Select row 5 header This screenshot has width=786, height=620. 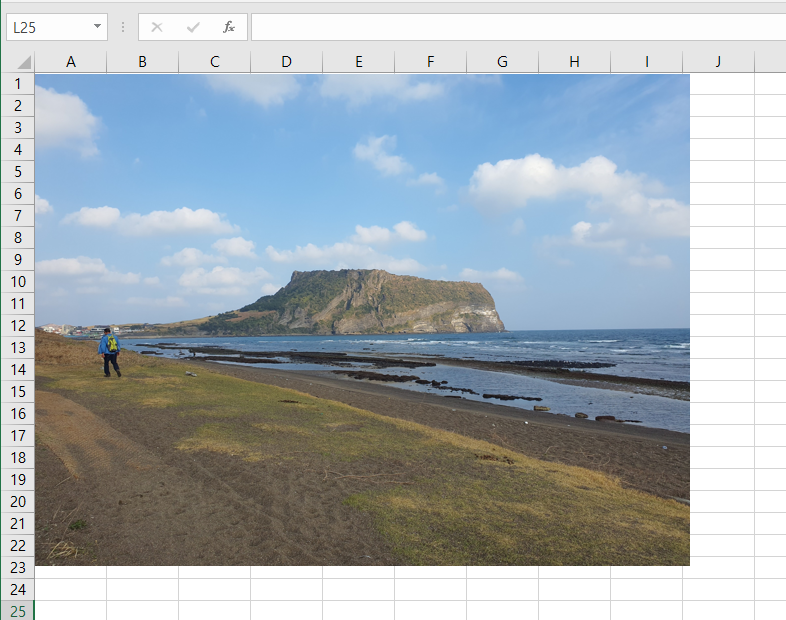pyautogui.click(x=18, y=171)
